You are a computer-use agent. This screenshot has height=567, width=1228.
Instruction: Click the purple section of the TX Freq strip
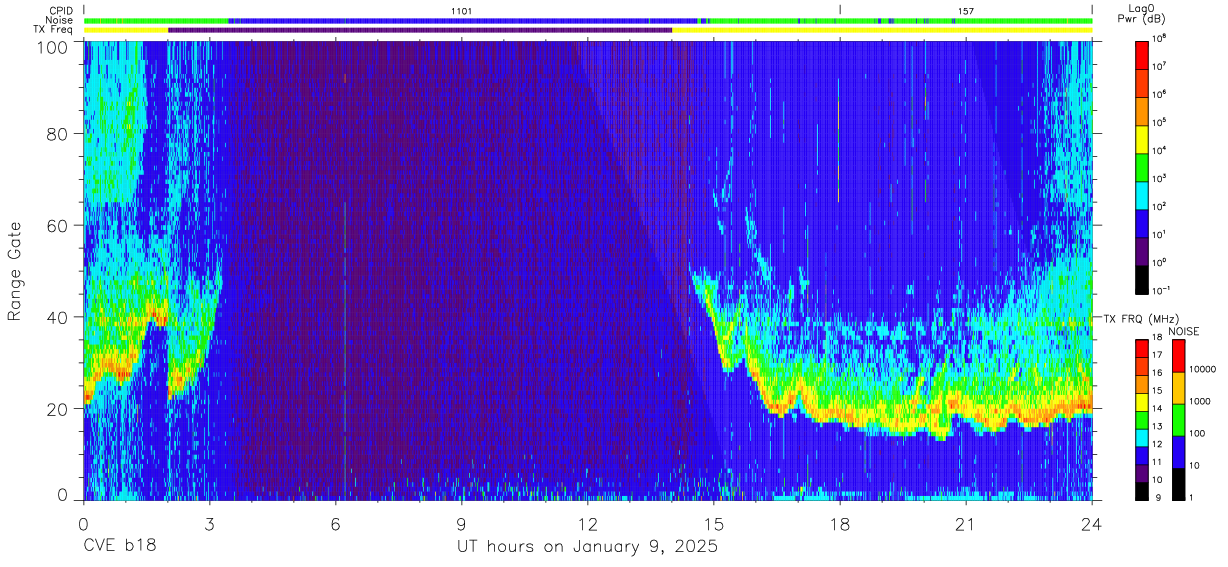[x=420, y=30]
